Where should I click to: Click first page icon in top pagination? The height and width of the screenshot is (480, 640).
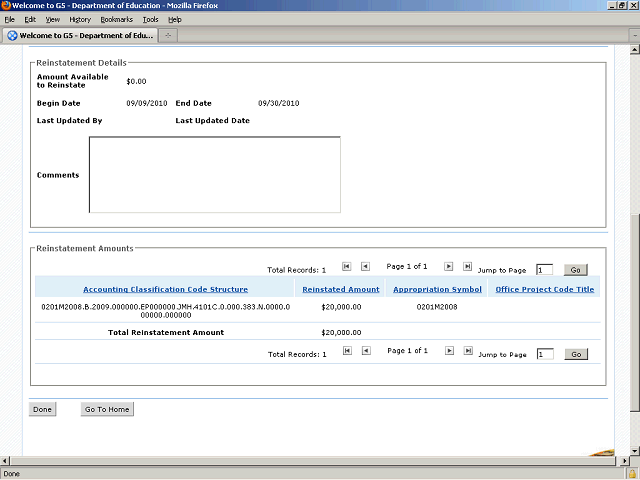(x=346, y=267)
